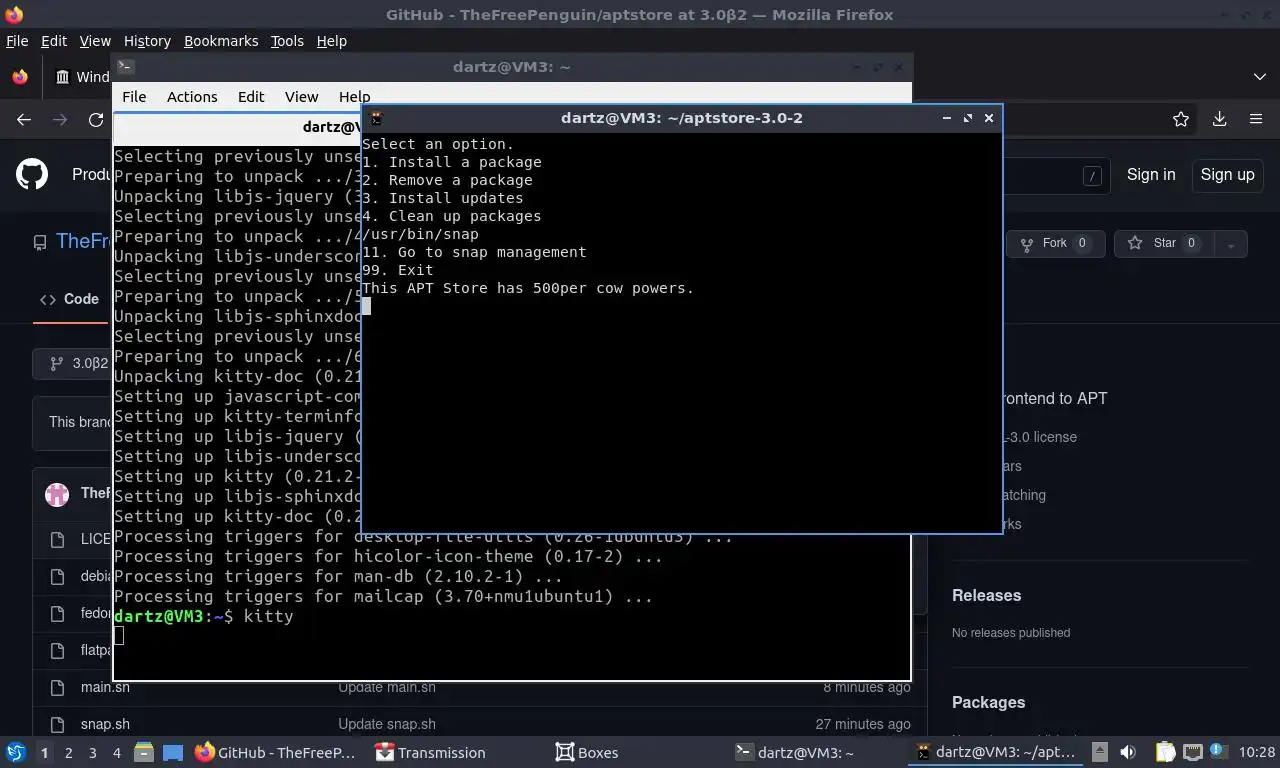1280x768 pixels.
Task: Open clipboard manager tray icon
Action: tap(1165, 752)
